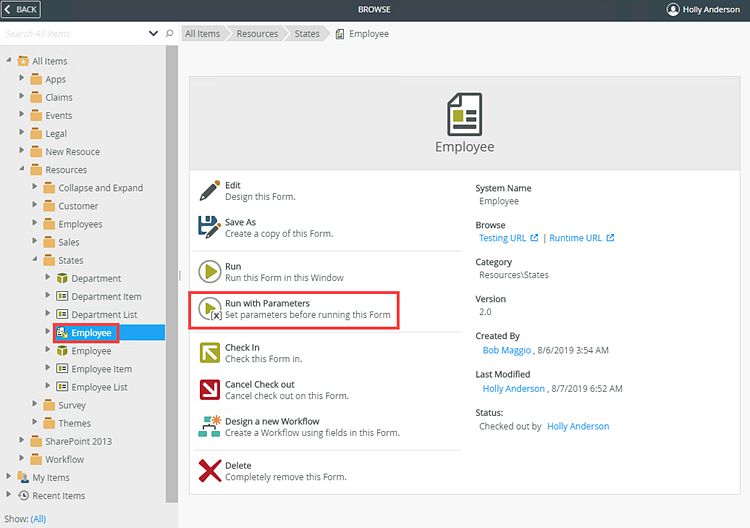Click the red Cancel Check out icon
750x528 pixels.
click(209, 390)
